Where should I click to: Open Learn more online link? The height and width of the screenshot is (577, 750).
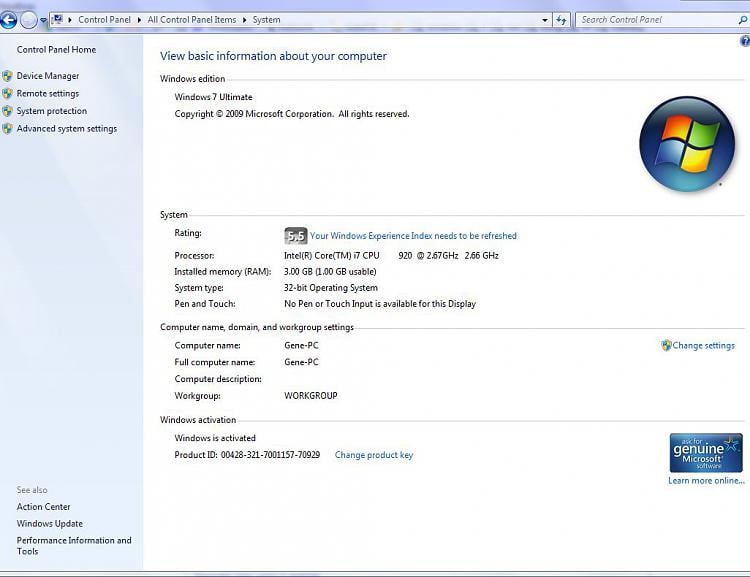click(x=706, y=480)
